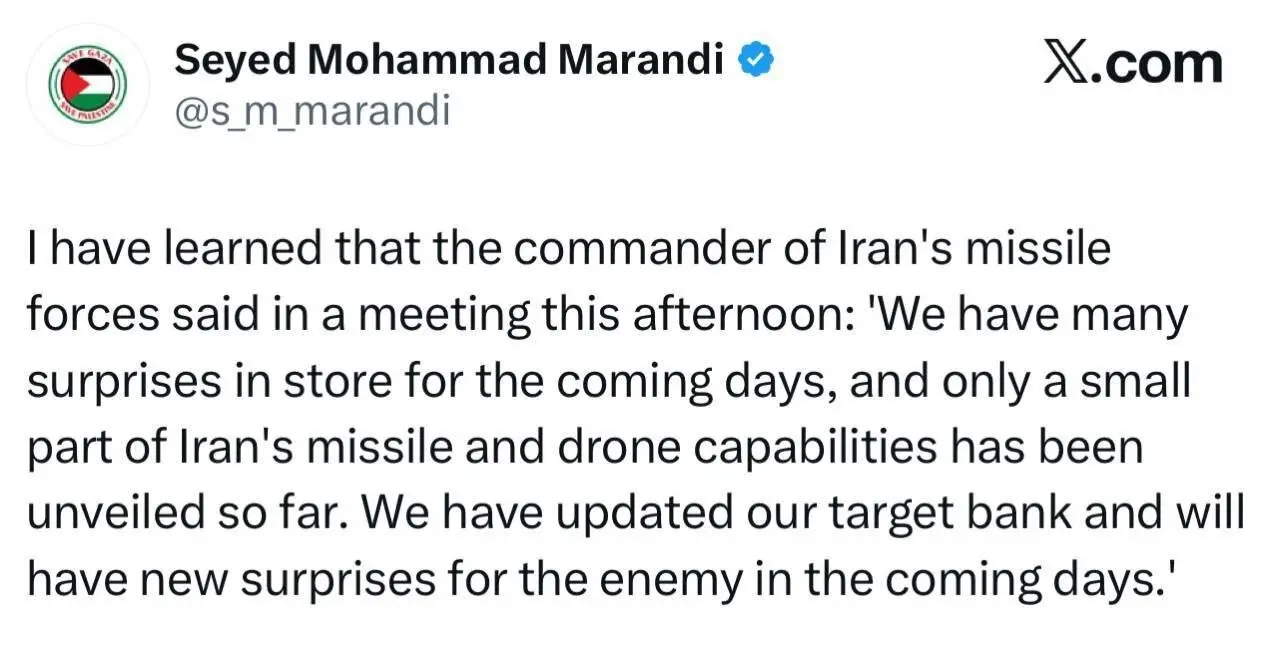The width and height of the screenshot is (1280, 664).
Task: Click the blue verified checkmark badge
Action: pyautogui.click(x=755, y=62)
